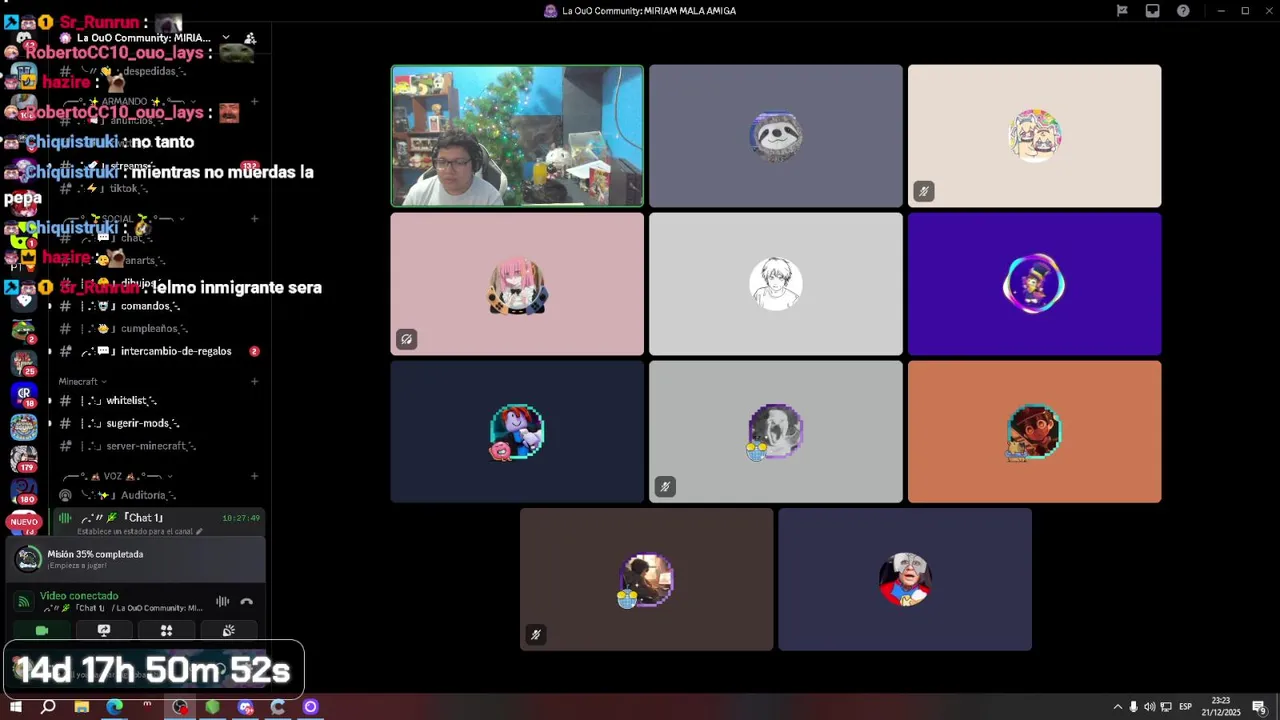Share your screen button in voice panel
1280x720 pixels.
[x=104, y=630]
